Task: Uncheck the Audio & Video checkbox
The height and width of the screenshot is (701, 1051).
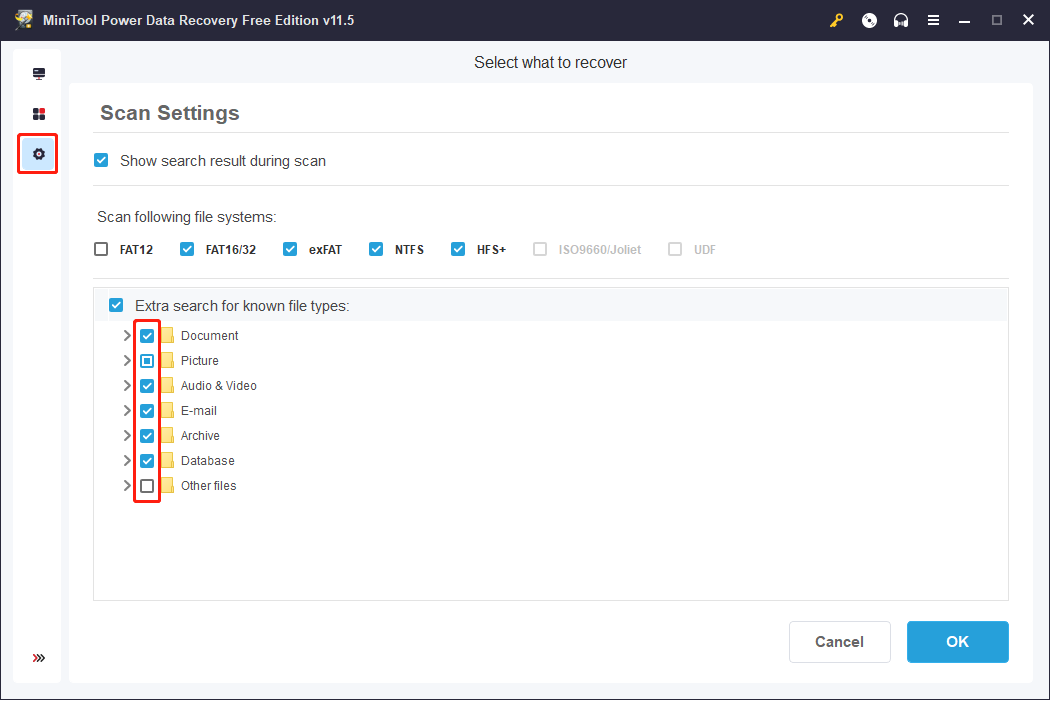Action: click(x=147, y=386)
